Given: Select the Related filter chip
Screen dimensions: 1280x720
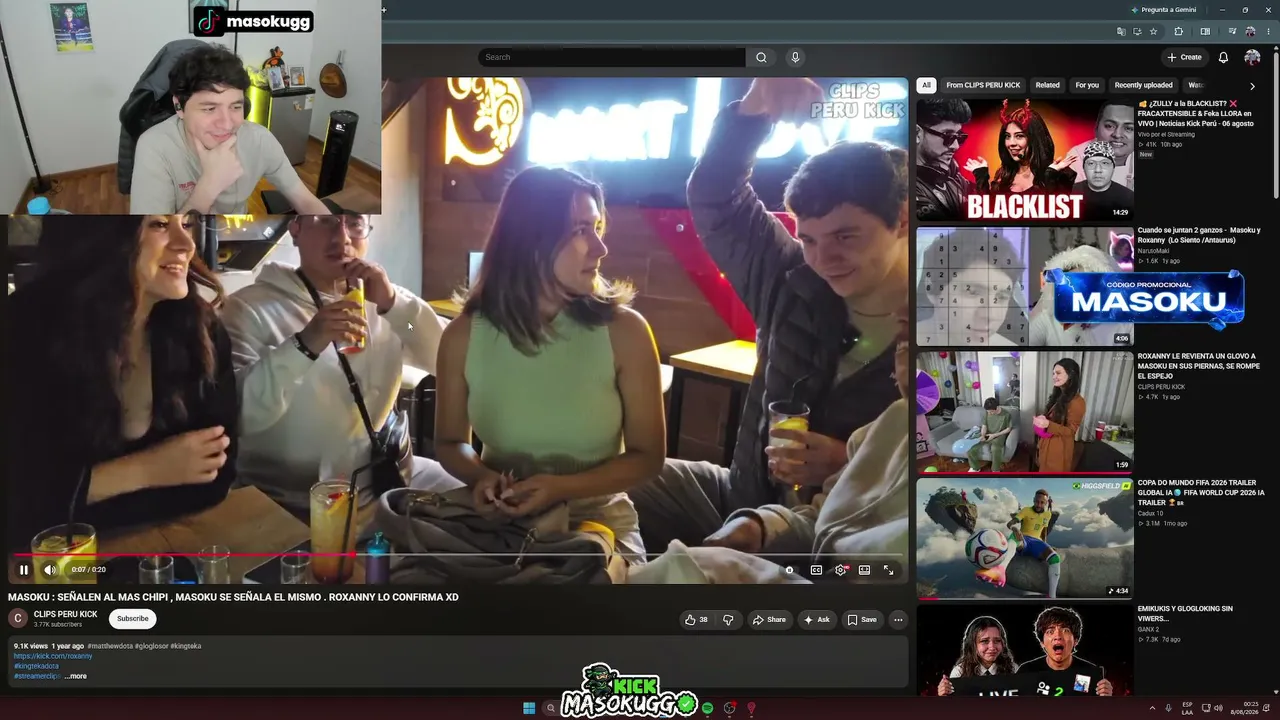Looking at the screenshot, I should click(x=1047, y=85).
